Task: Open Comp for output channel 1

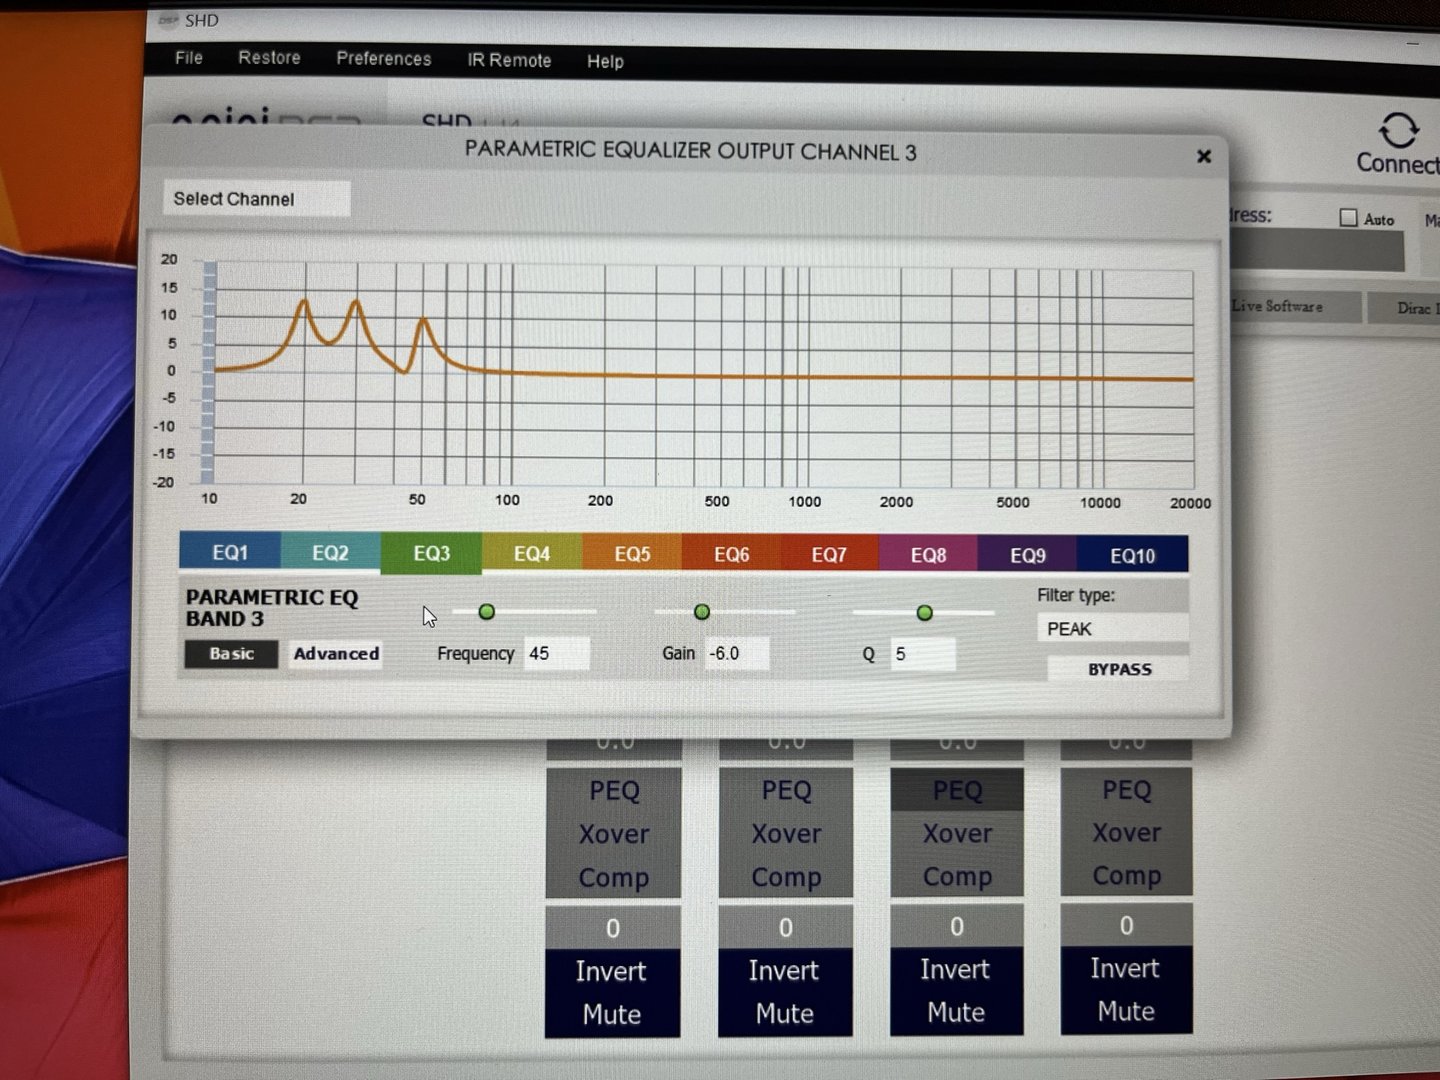Action: click(x=613, y=878)
